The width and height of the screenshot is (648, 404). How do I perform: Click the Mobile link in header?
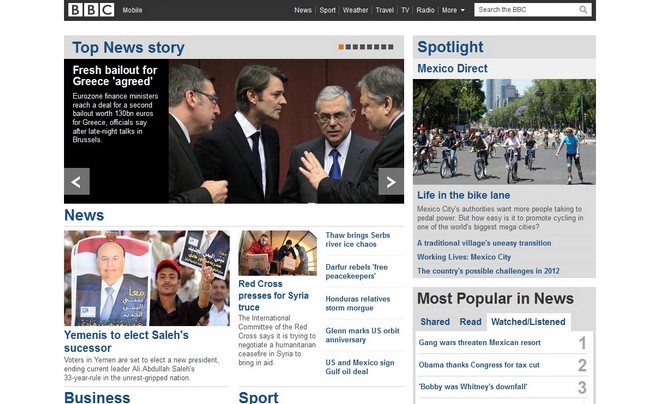coord(132,10)
